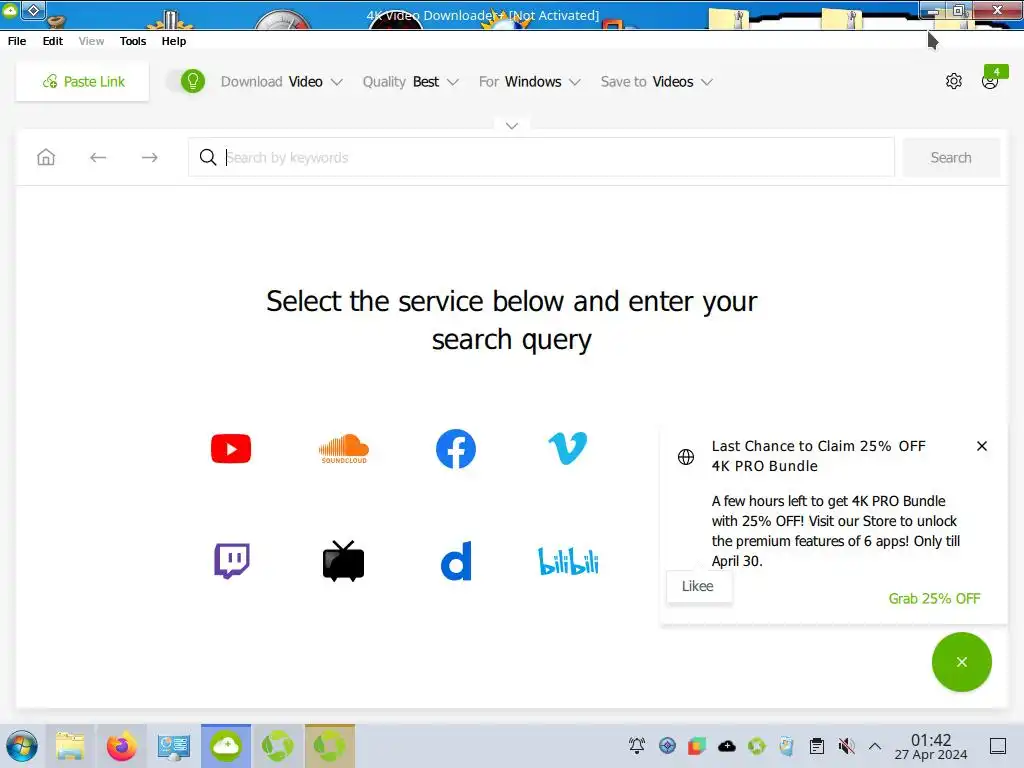Click the black cloud tray icon
The height and width of the screenshot is (768, 1024).
pos(727,746)
